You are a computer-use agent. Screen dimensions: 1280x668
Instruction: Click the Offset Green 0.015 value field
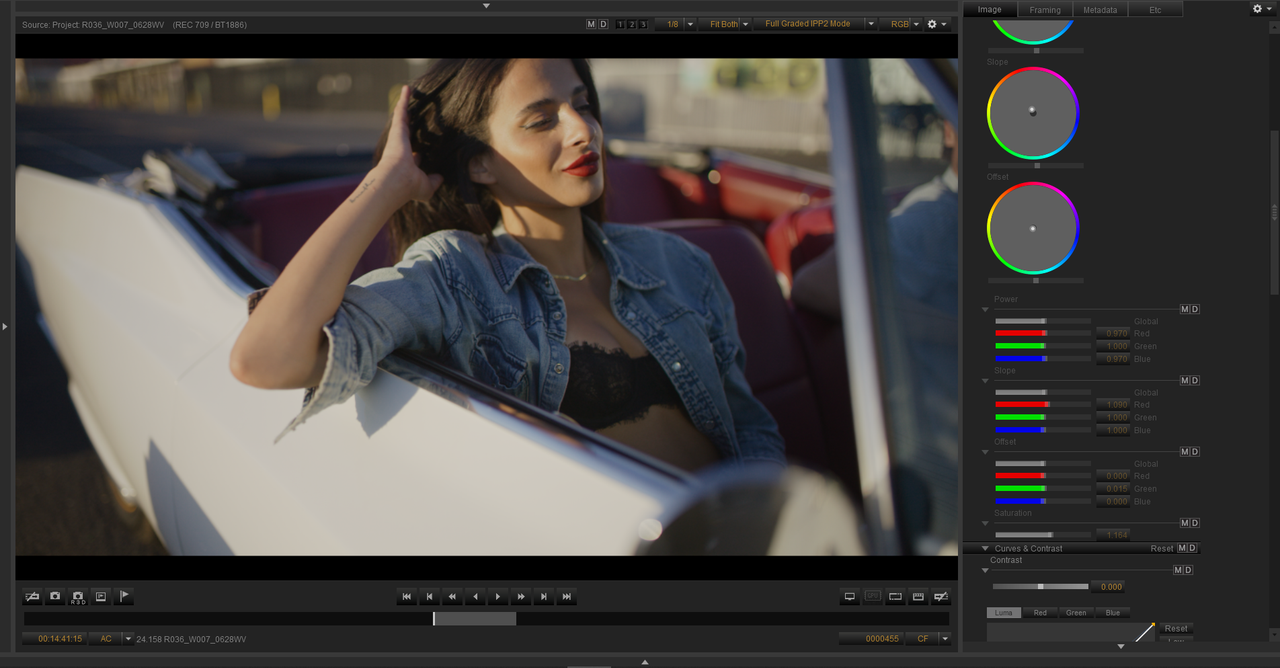pos(1112,488)
